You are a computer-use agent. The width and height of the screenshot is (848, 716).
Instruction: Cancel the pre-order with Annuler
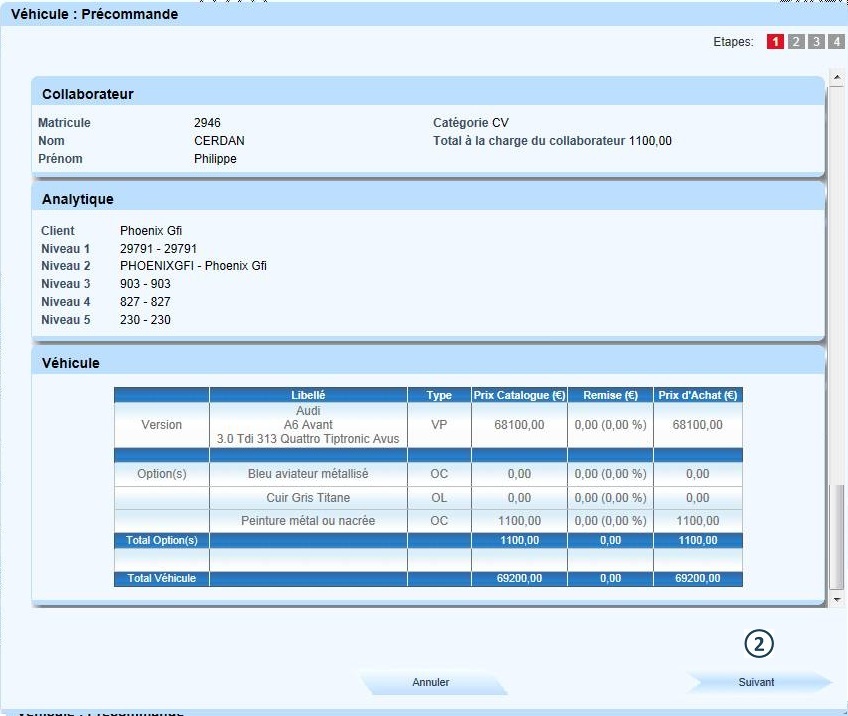[431, 683]
